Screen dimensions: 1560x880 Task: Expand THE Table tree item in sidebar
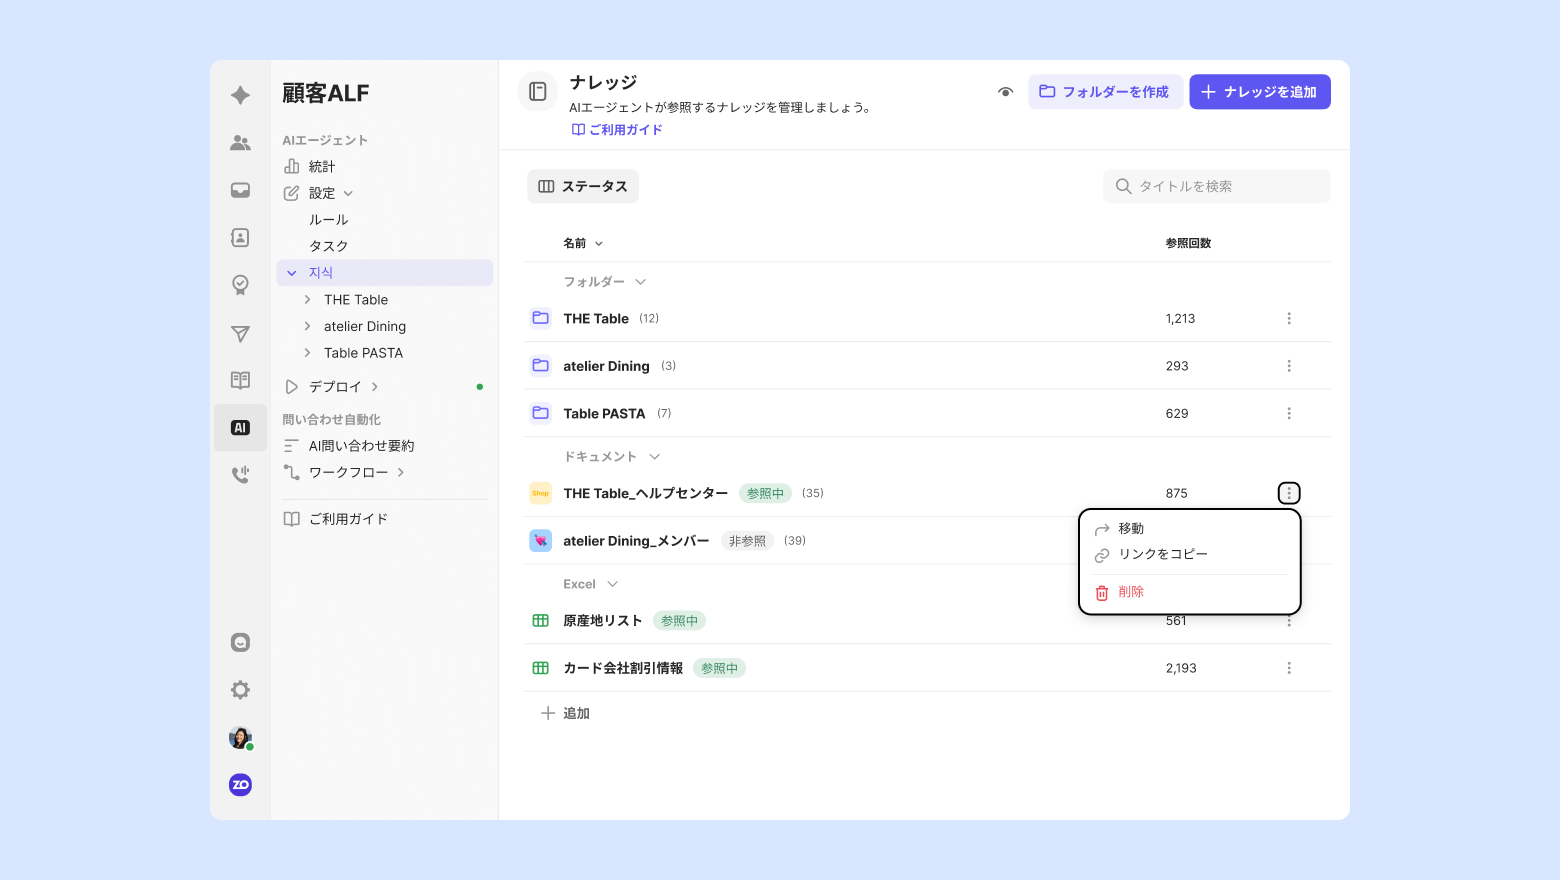click(x=308, y=300)
